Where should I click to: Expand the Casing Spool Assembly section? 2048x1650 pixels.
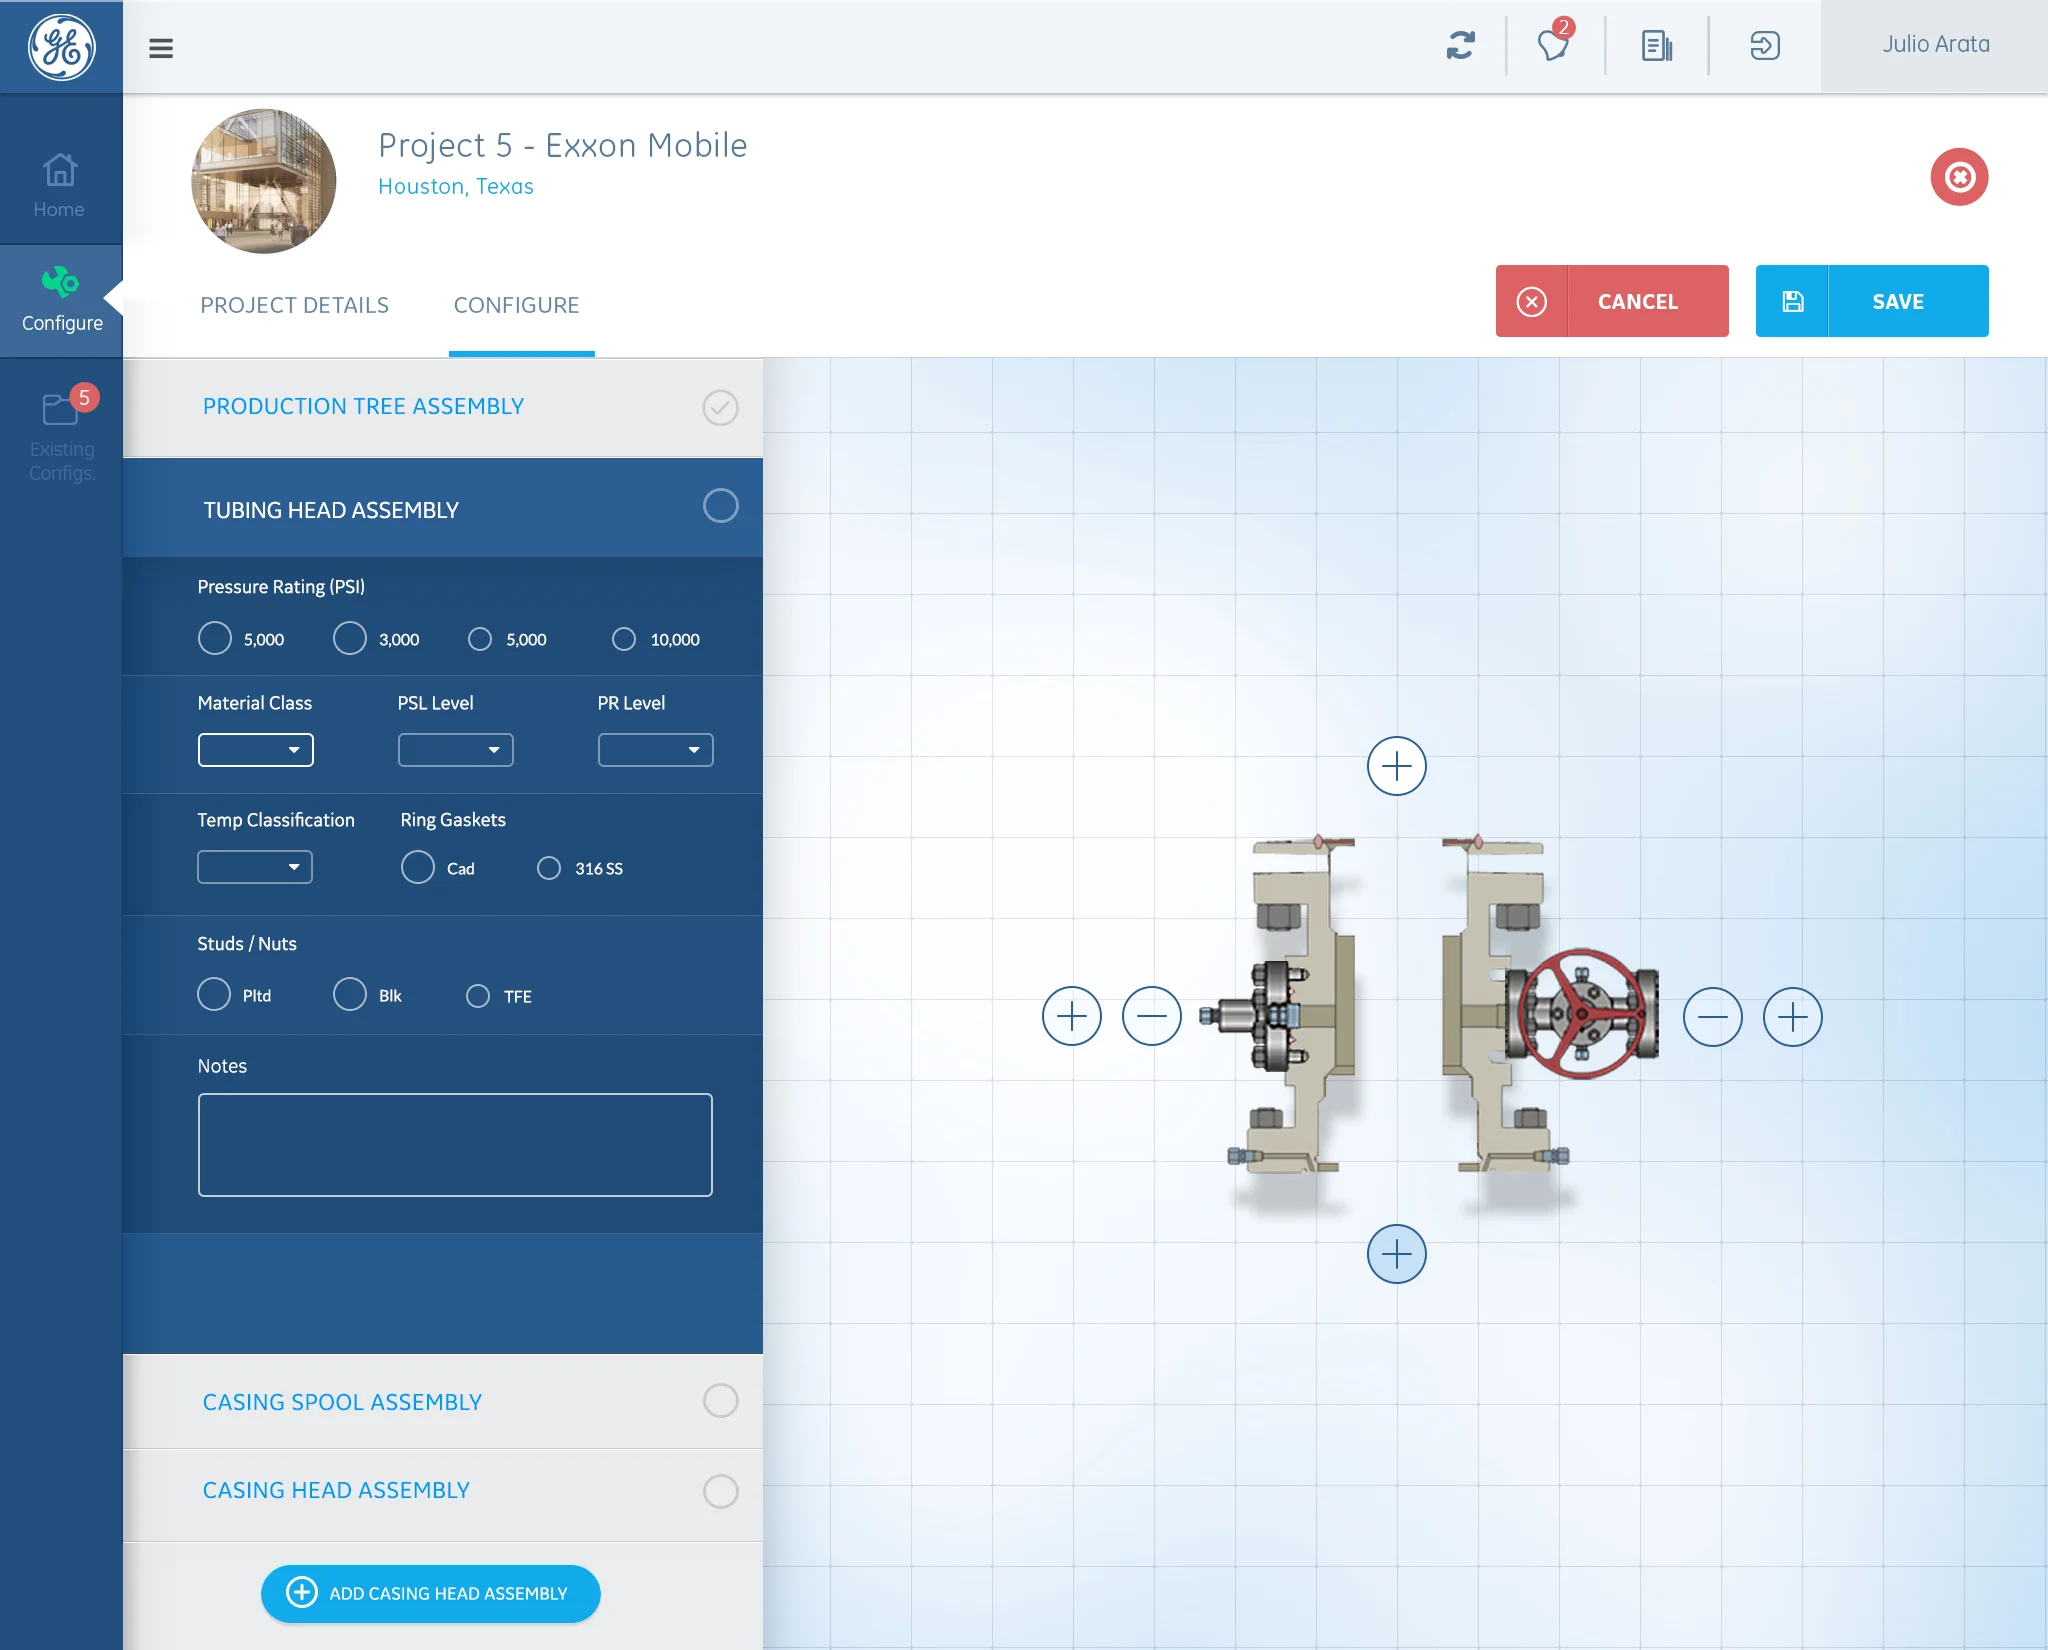click(x=342, y=1402)
